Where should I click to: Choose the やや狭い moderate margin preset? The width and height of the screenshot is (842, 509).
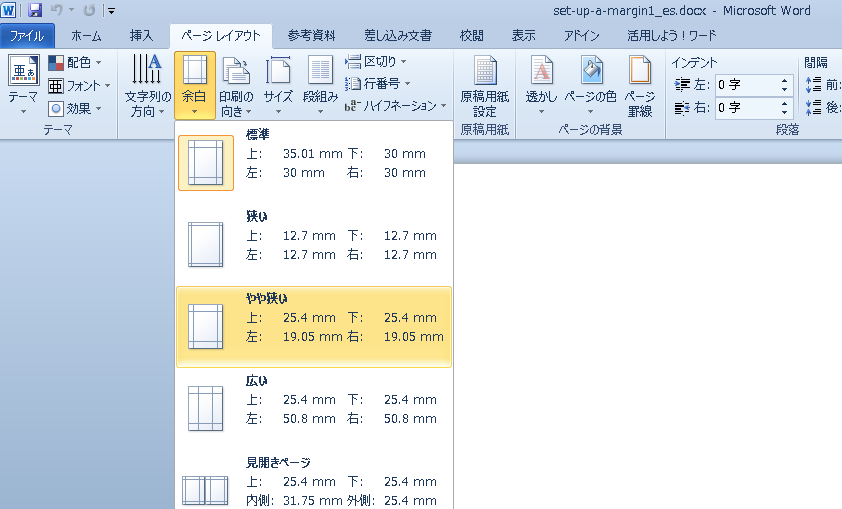click(314, 326)
